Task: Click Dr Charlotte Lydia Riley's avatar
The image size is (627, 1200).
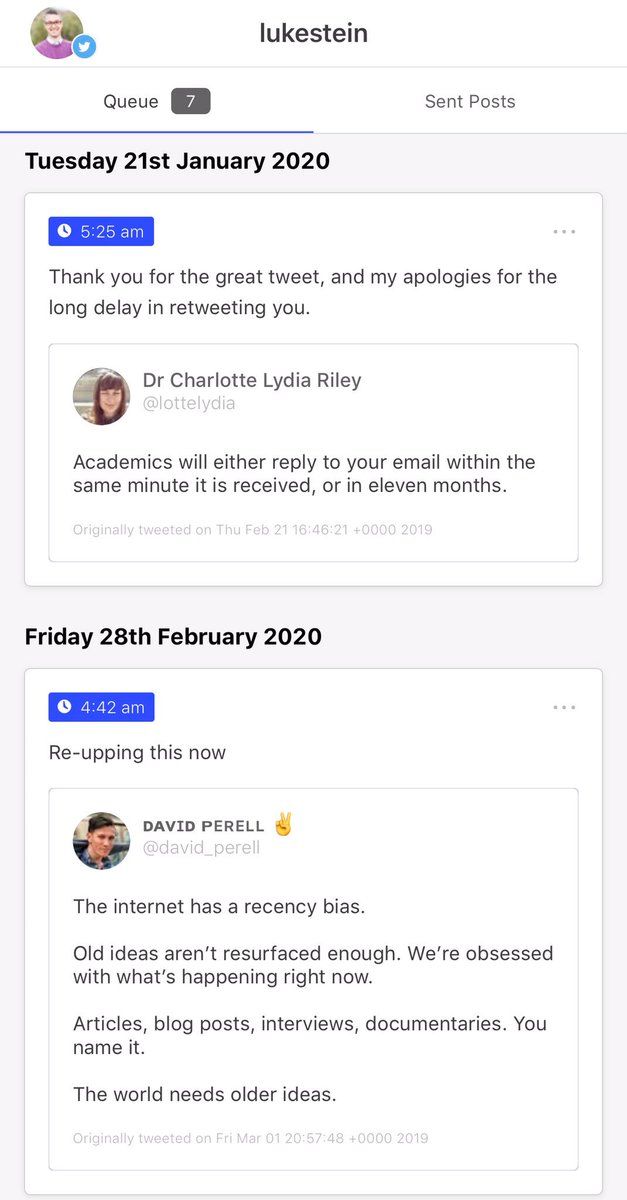Action: (x=101, y=396)
